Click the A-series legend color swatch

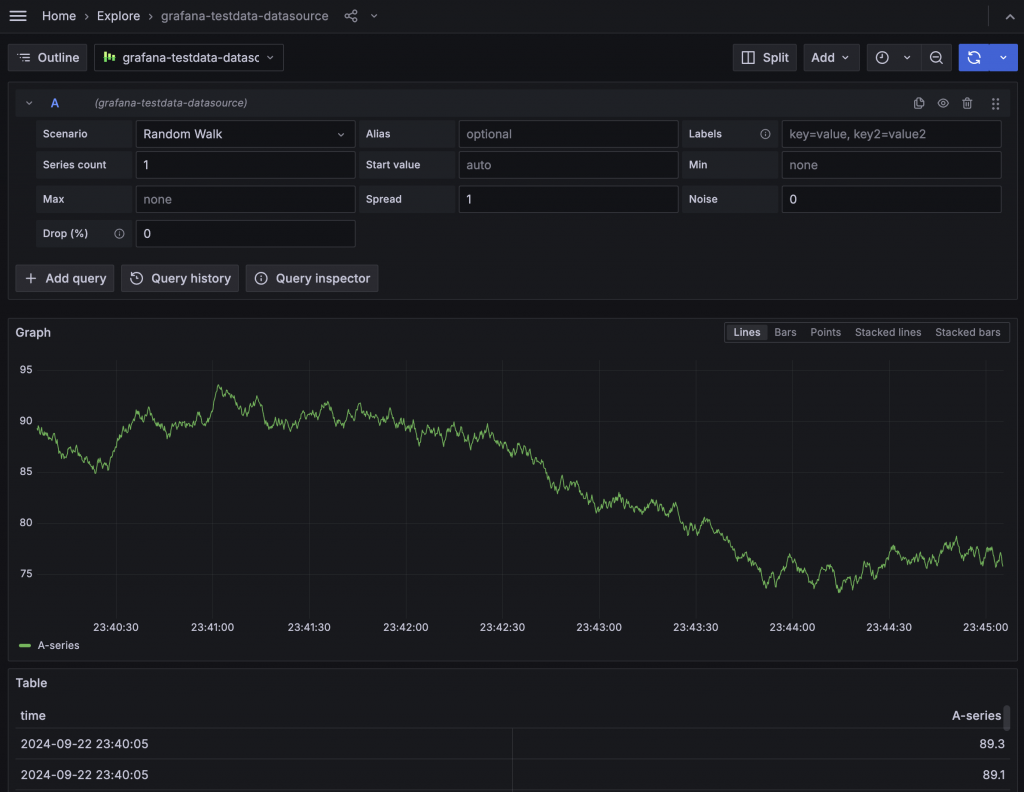[25, 645]
